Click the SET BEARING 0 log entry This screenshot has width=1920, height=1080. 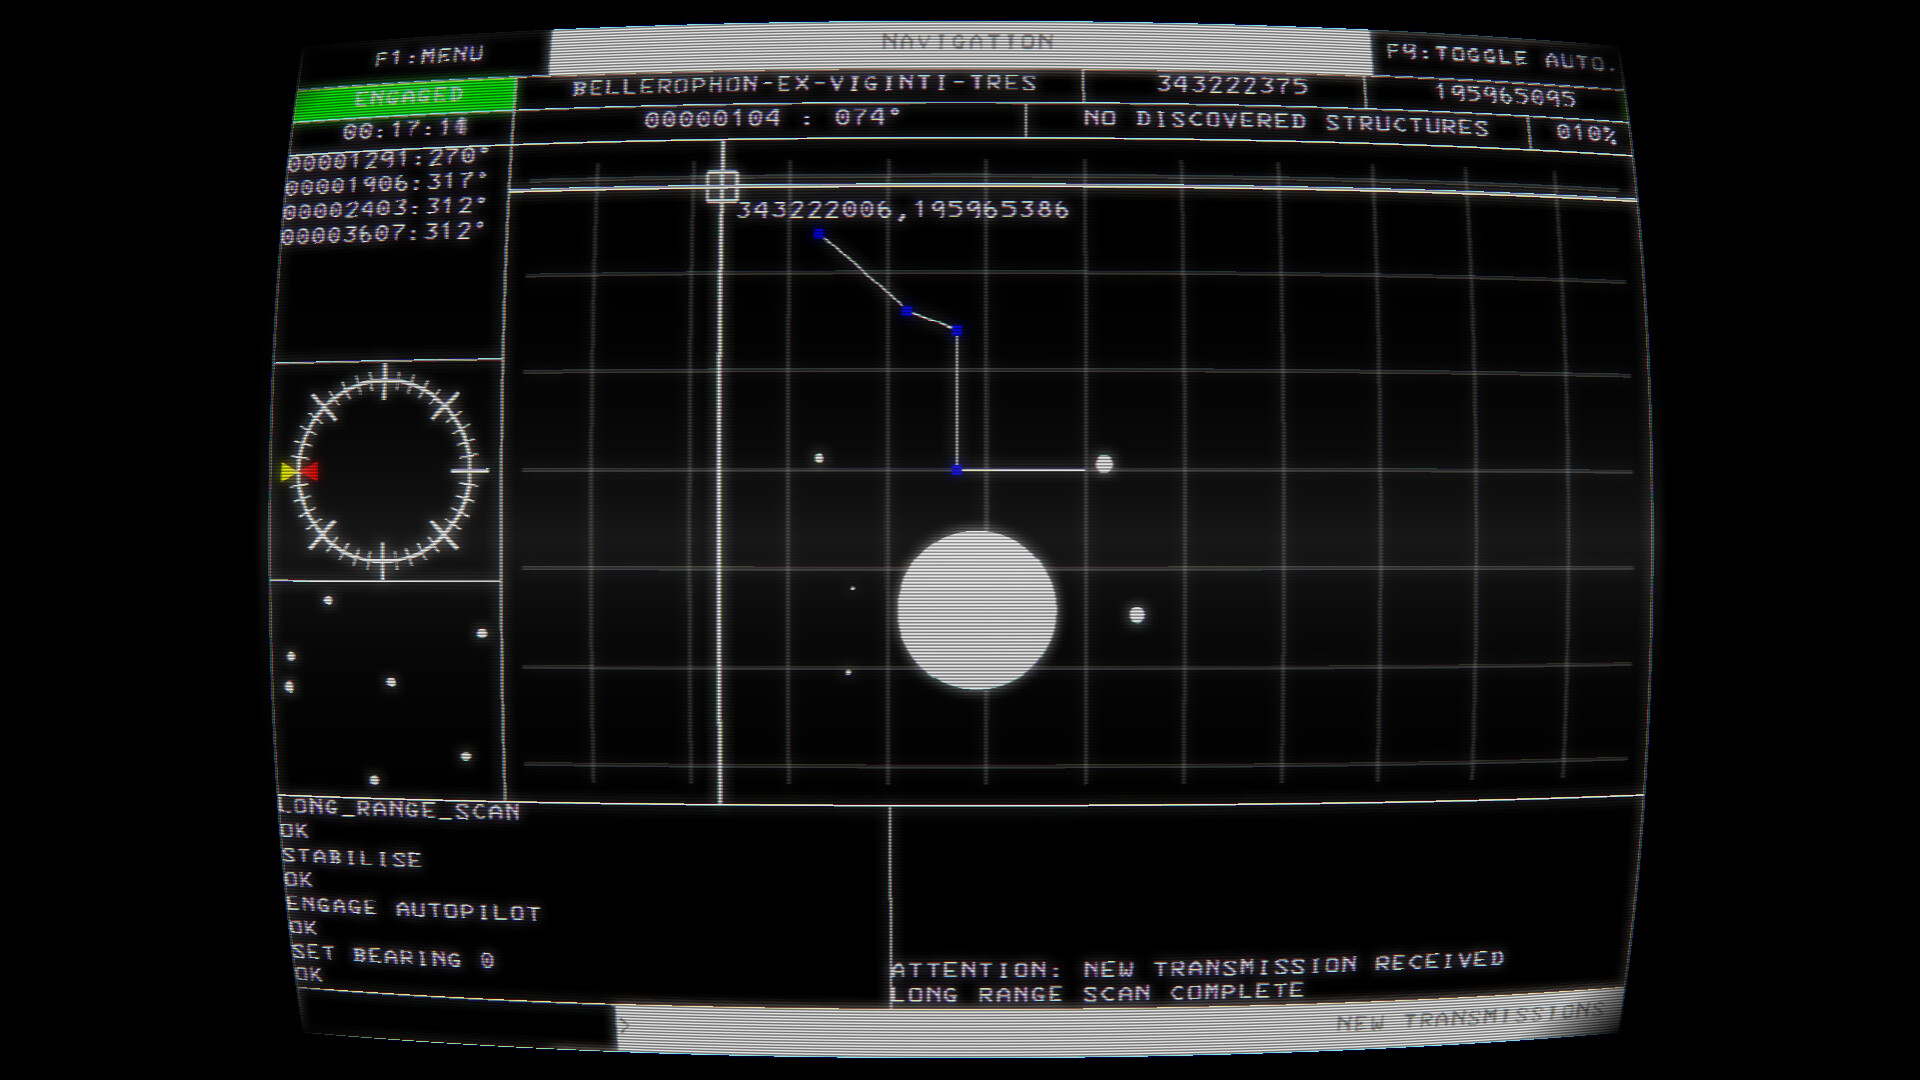coord(393,957)
